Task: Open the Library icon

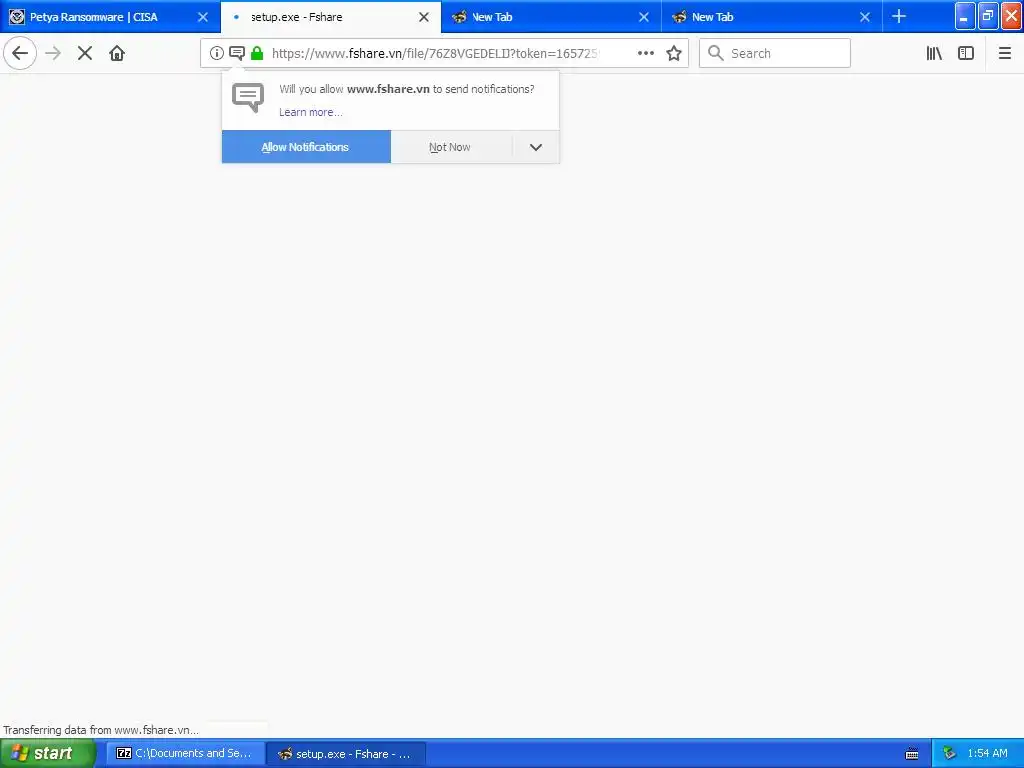Action: coord(934,53)
